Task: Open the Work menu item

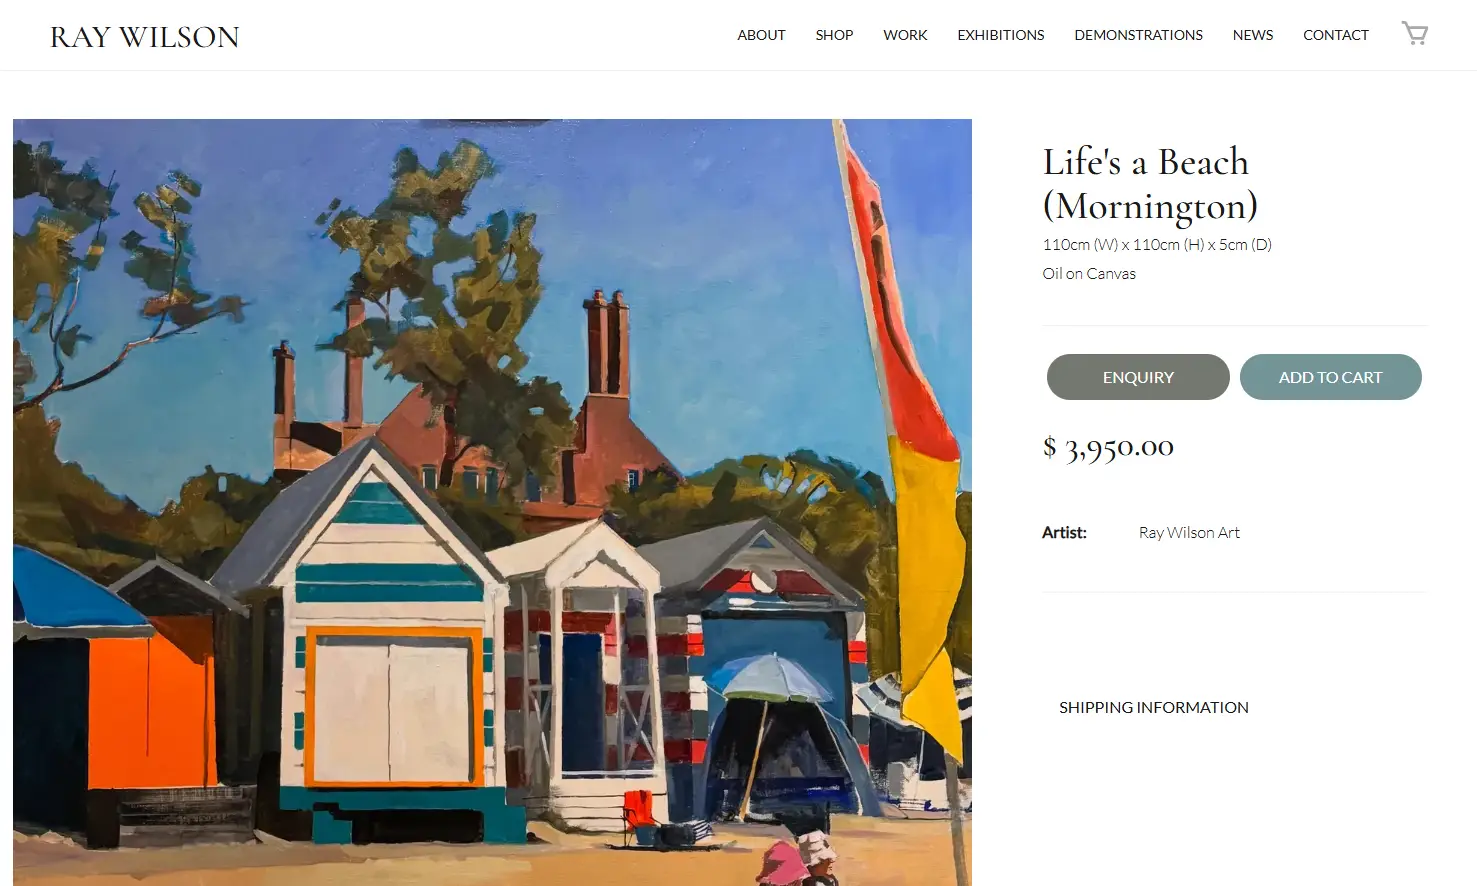Action: point(905,35)
